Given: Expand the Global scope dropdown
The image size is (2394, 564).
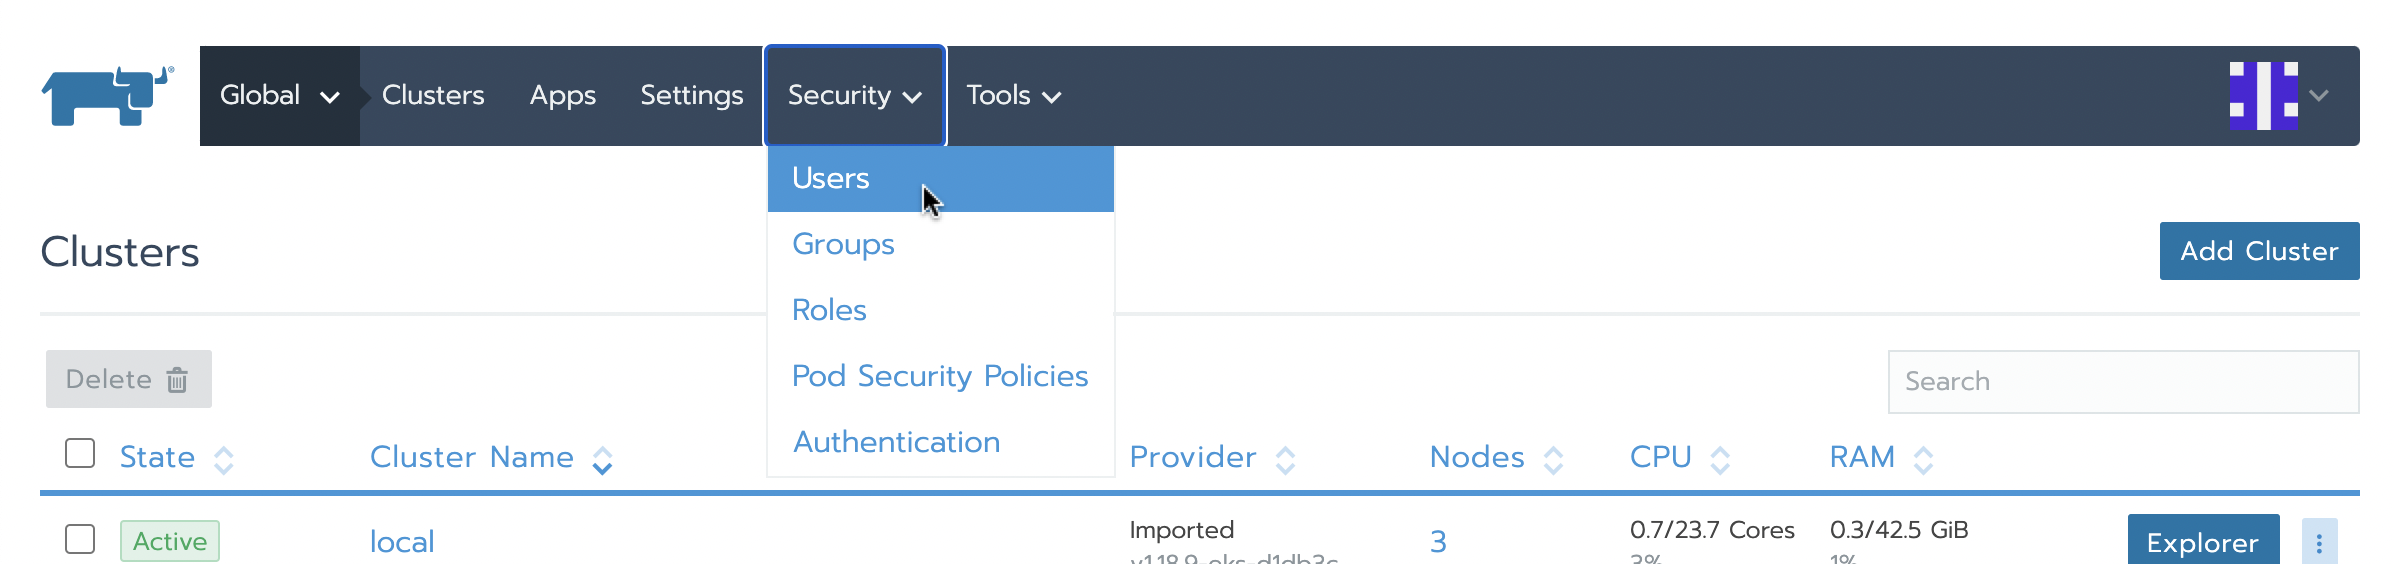Looking at the screenshot, I should click(x=279, y=96).
